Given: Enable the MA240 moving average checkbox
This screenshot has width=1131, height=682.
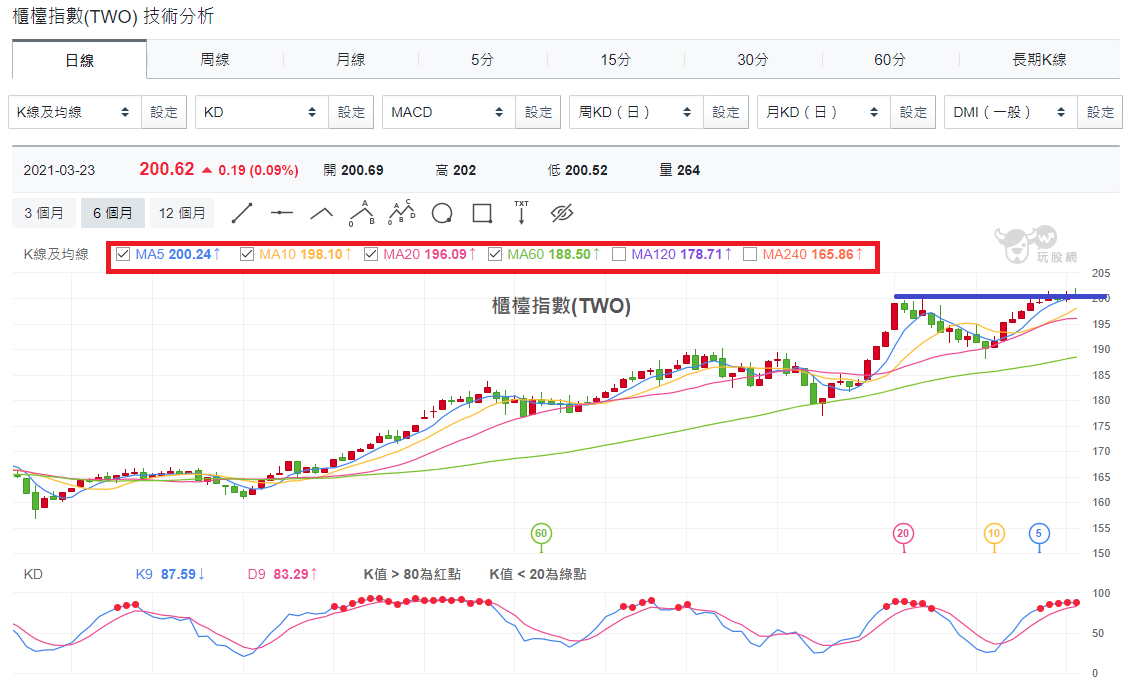Looking at the screenshot, I should (x=749, y=254).
